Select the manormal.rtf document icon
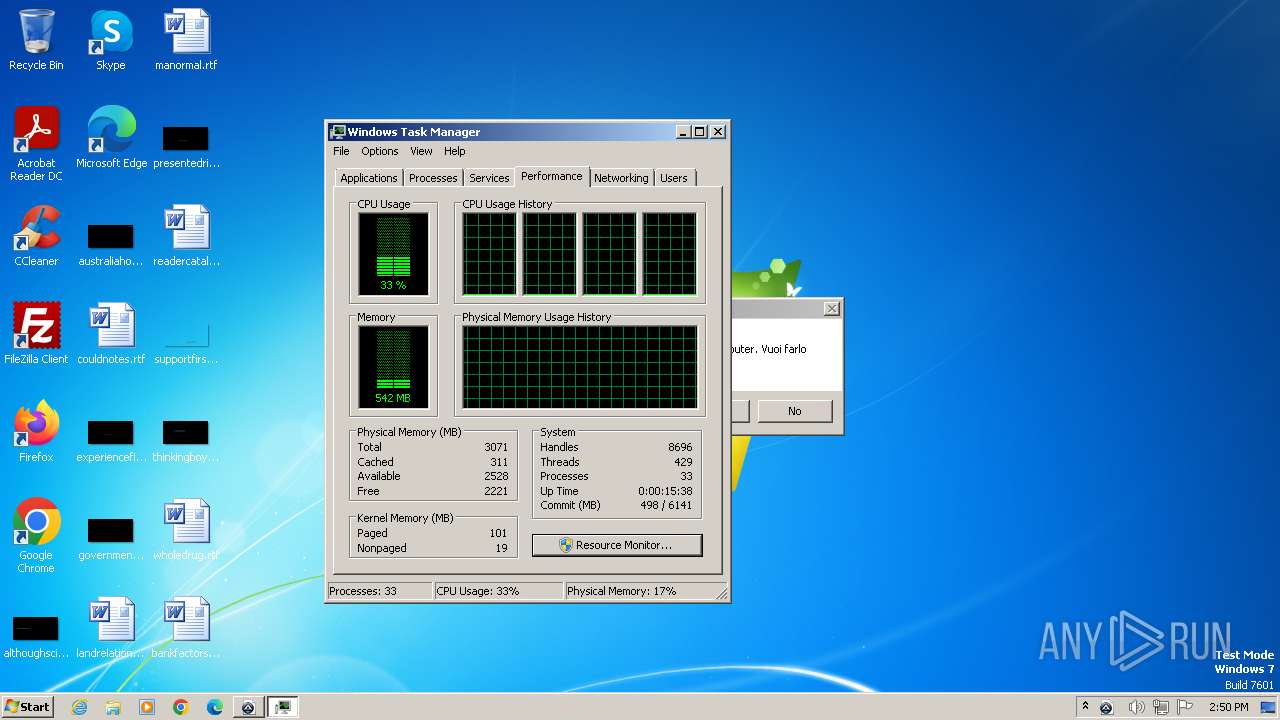Screen dimensions: 1280x720 pyautogui.click(x=186, y=40)
